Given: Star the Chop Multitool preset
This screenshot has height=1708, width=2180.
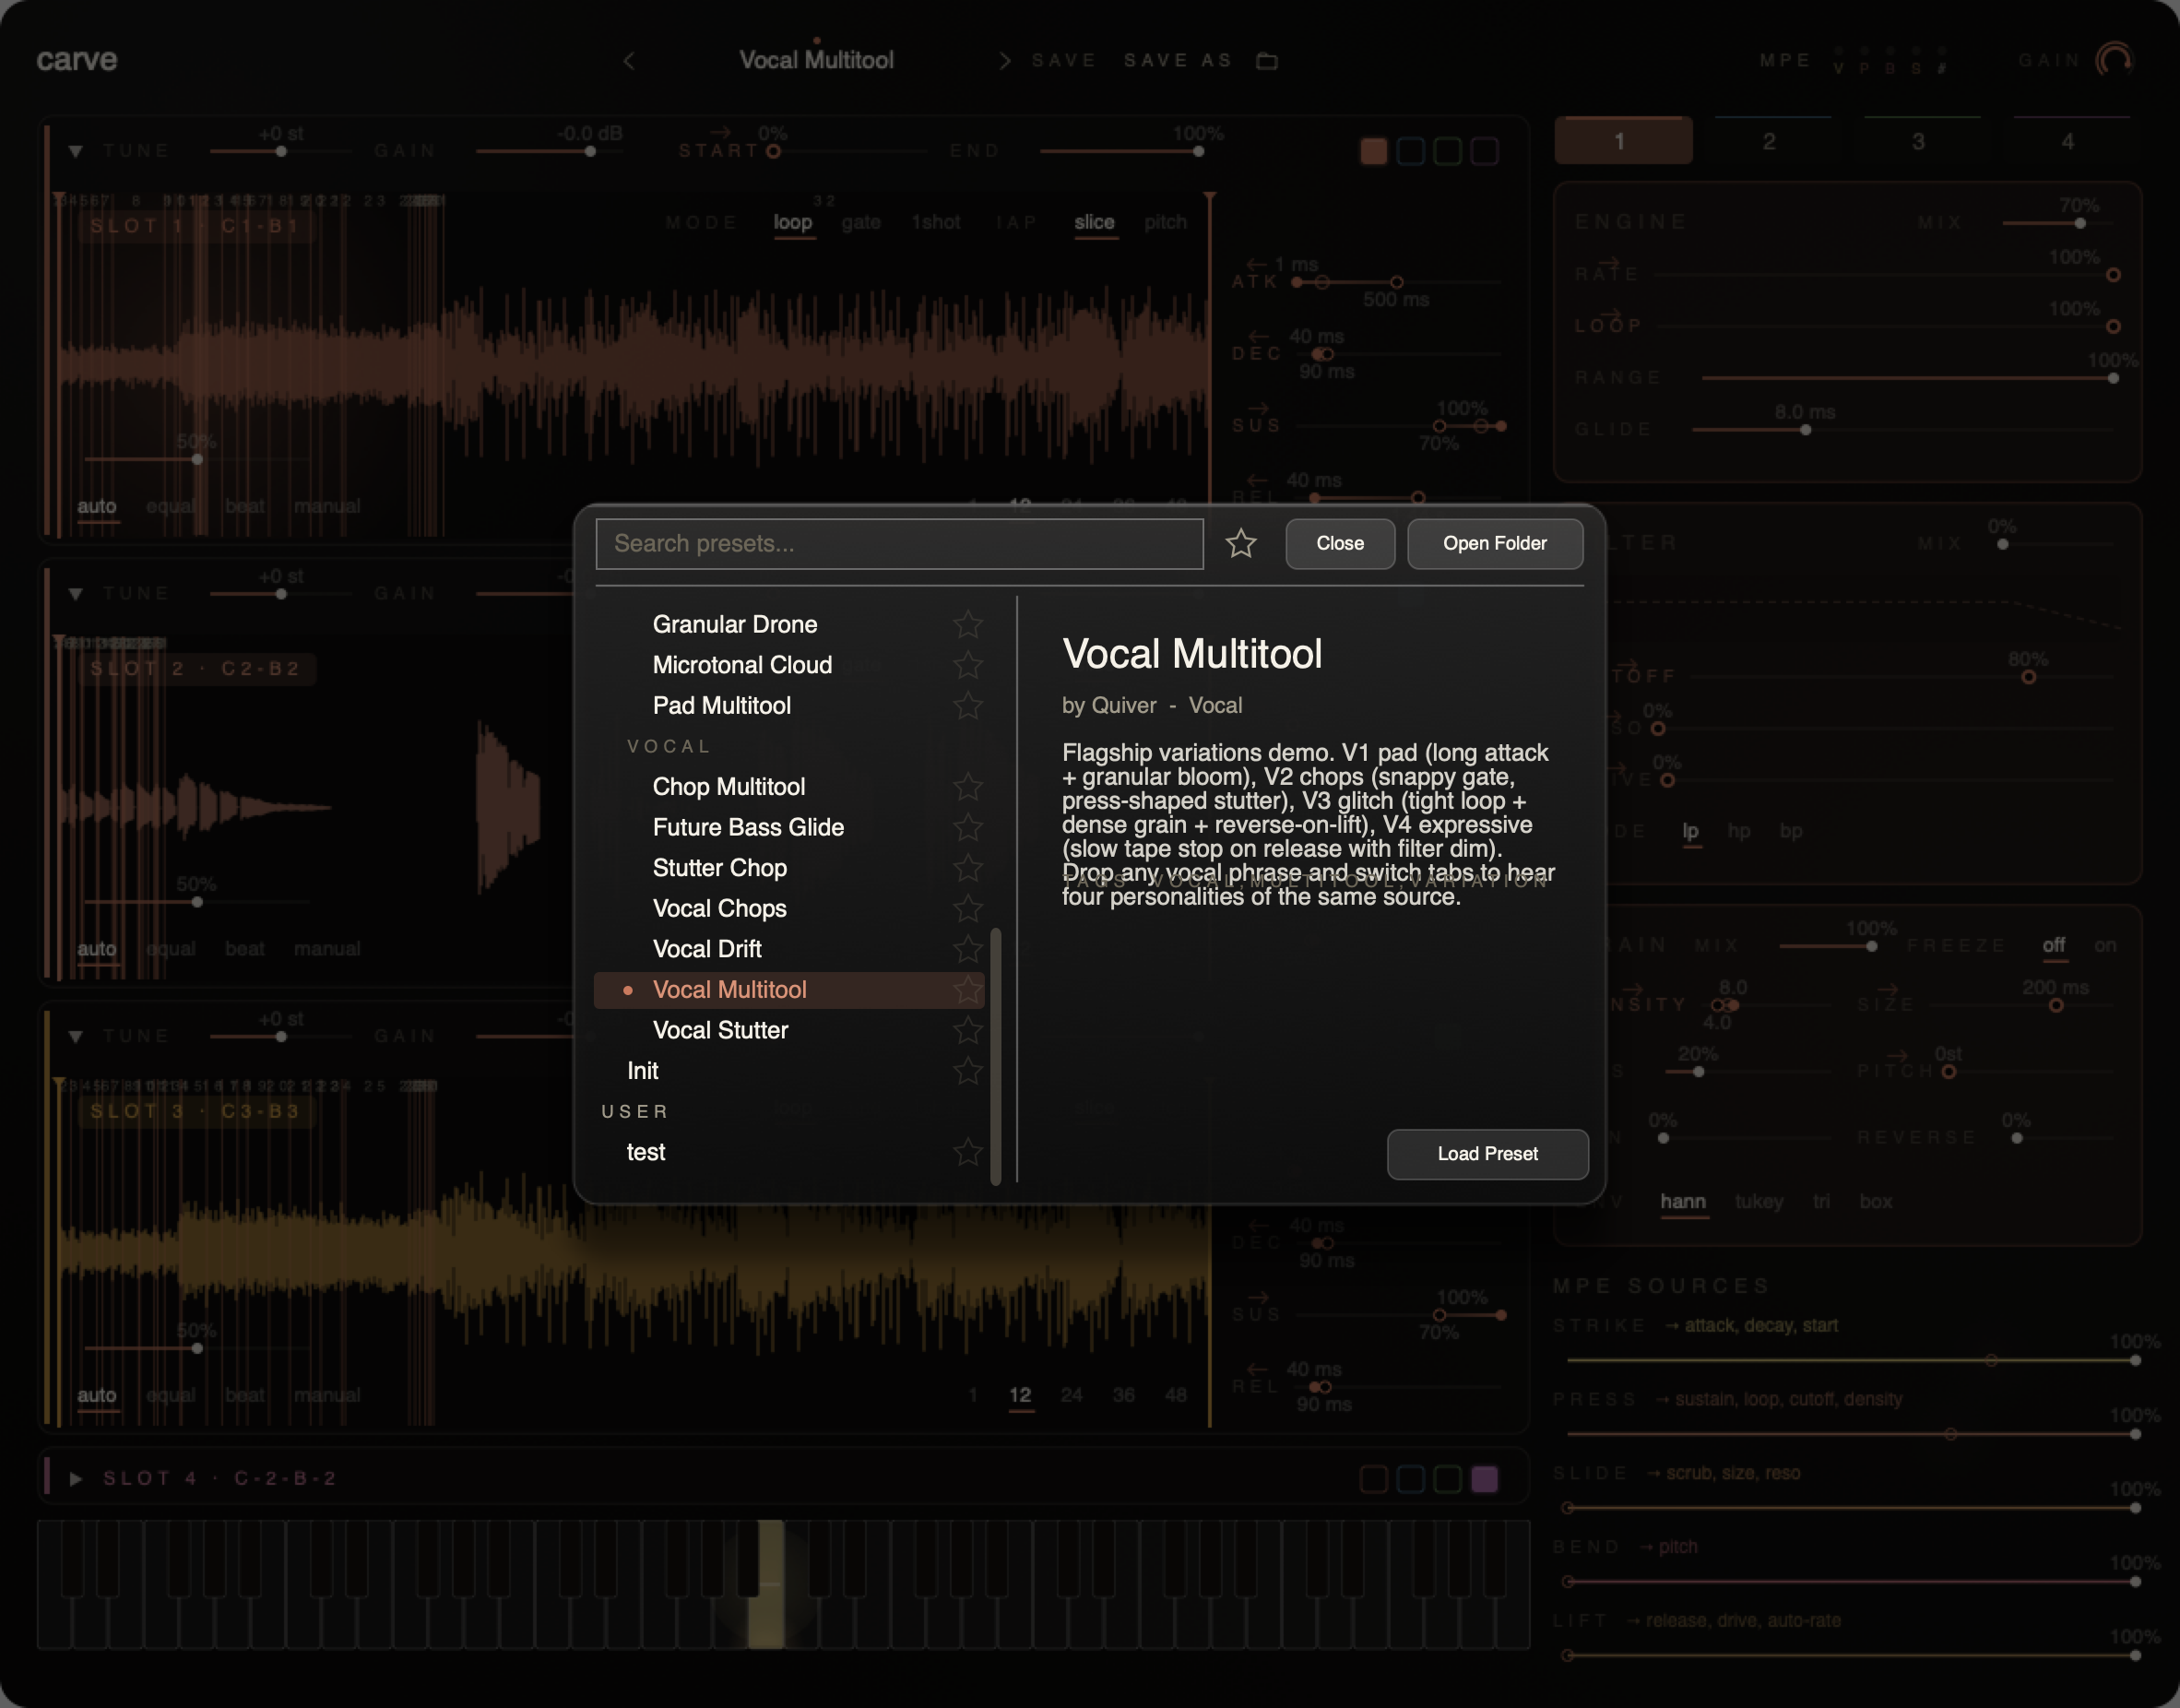Looking at the screenshot, I should coord(967,787).
